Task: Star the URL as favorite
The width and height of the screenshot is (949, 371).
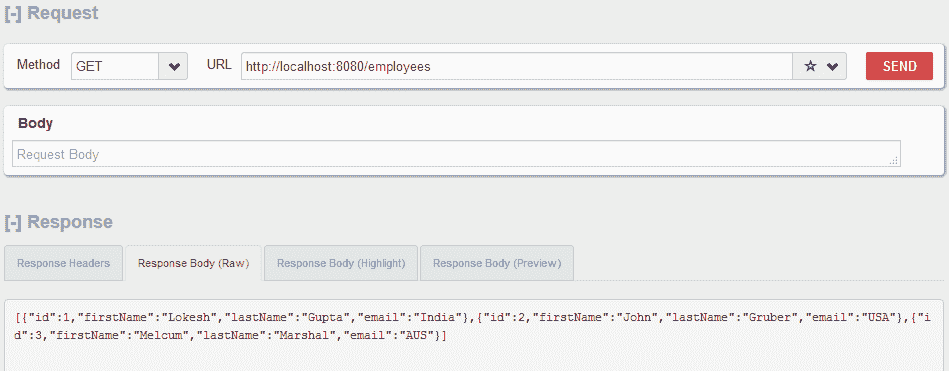Action: 810,67
